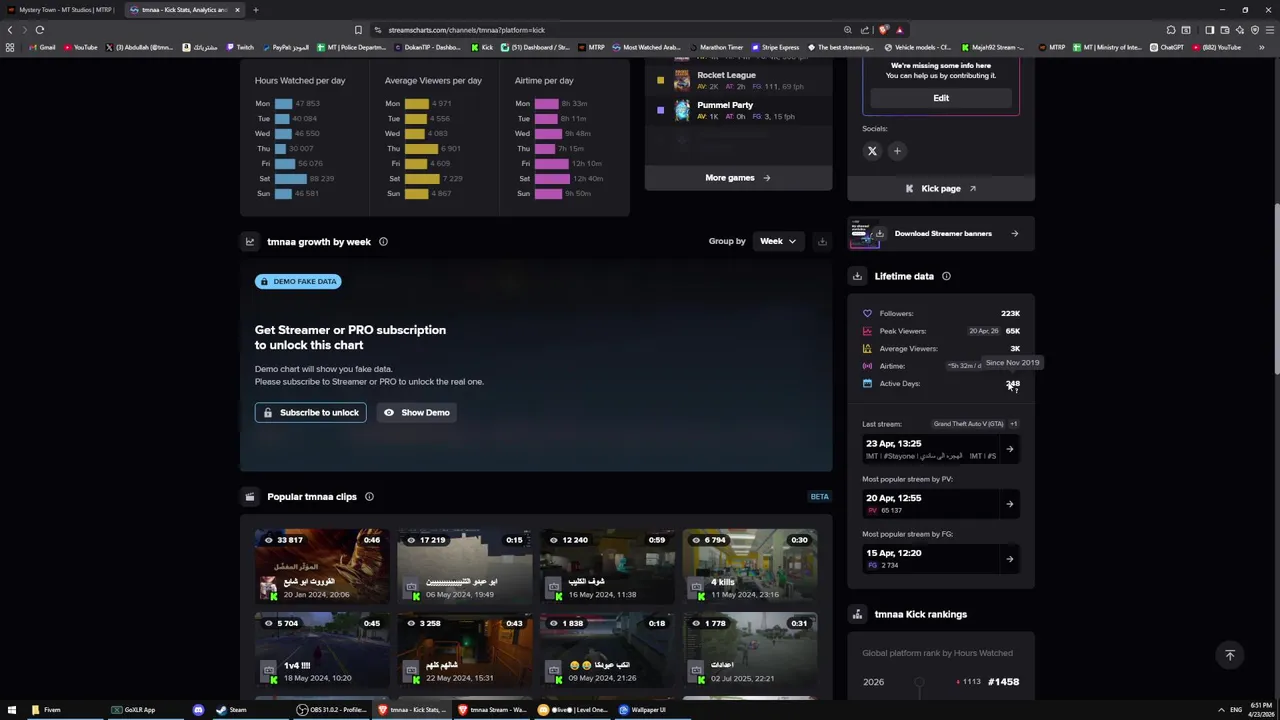This screenshot has height=720, width=1280.
Task: Click the Saturday hours watched bar 88 239
Action: click(x=291, y=178)
